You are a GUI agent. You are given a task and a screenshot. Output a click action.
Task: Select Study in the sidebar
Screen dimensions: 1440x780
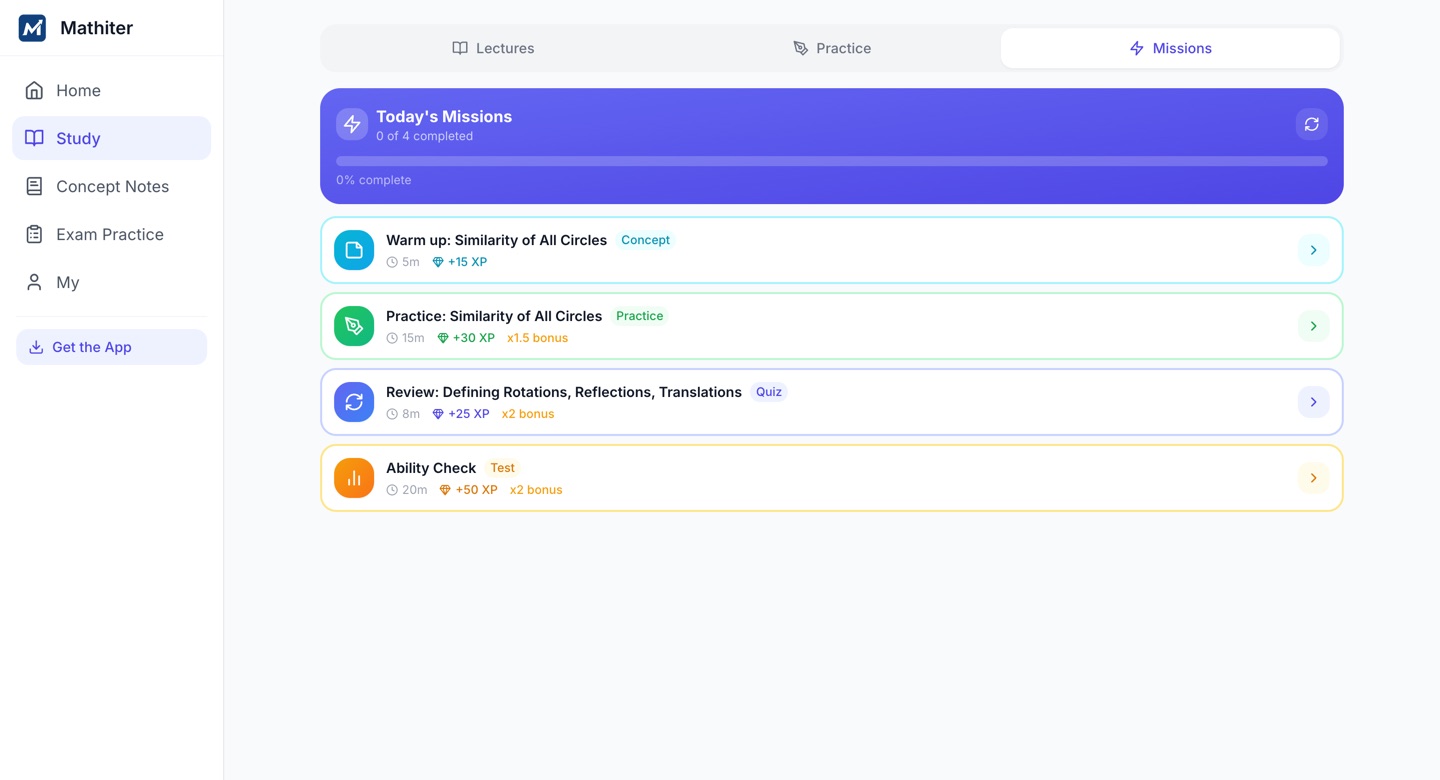111,138
